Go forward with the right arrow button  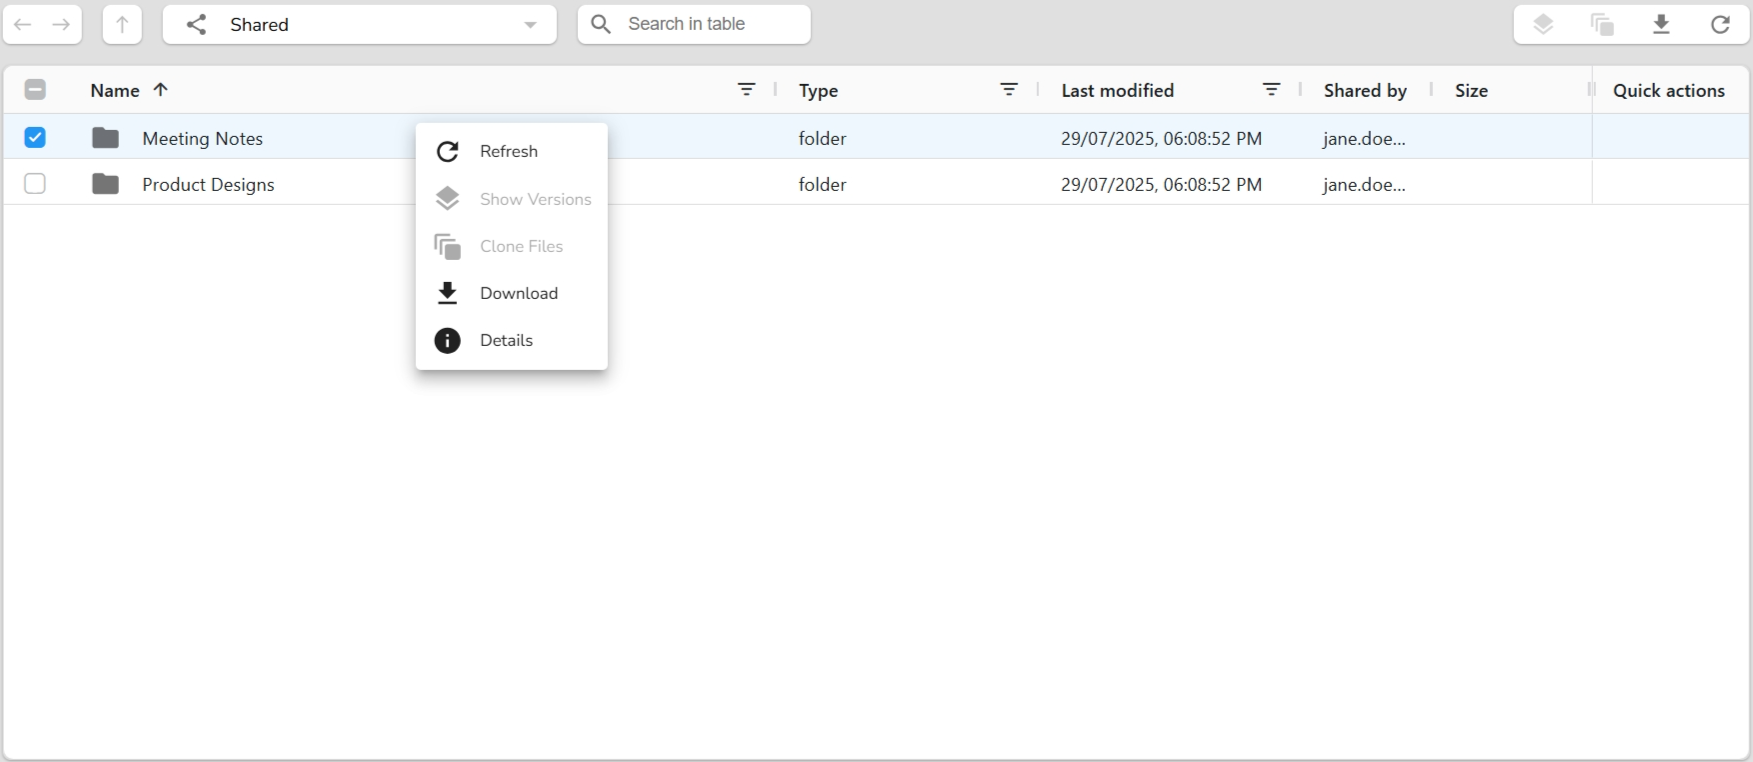pyautogui.click(x=61, y=24)
